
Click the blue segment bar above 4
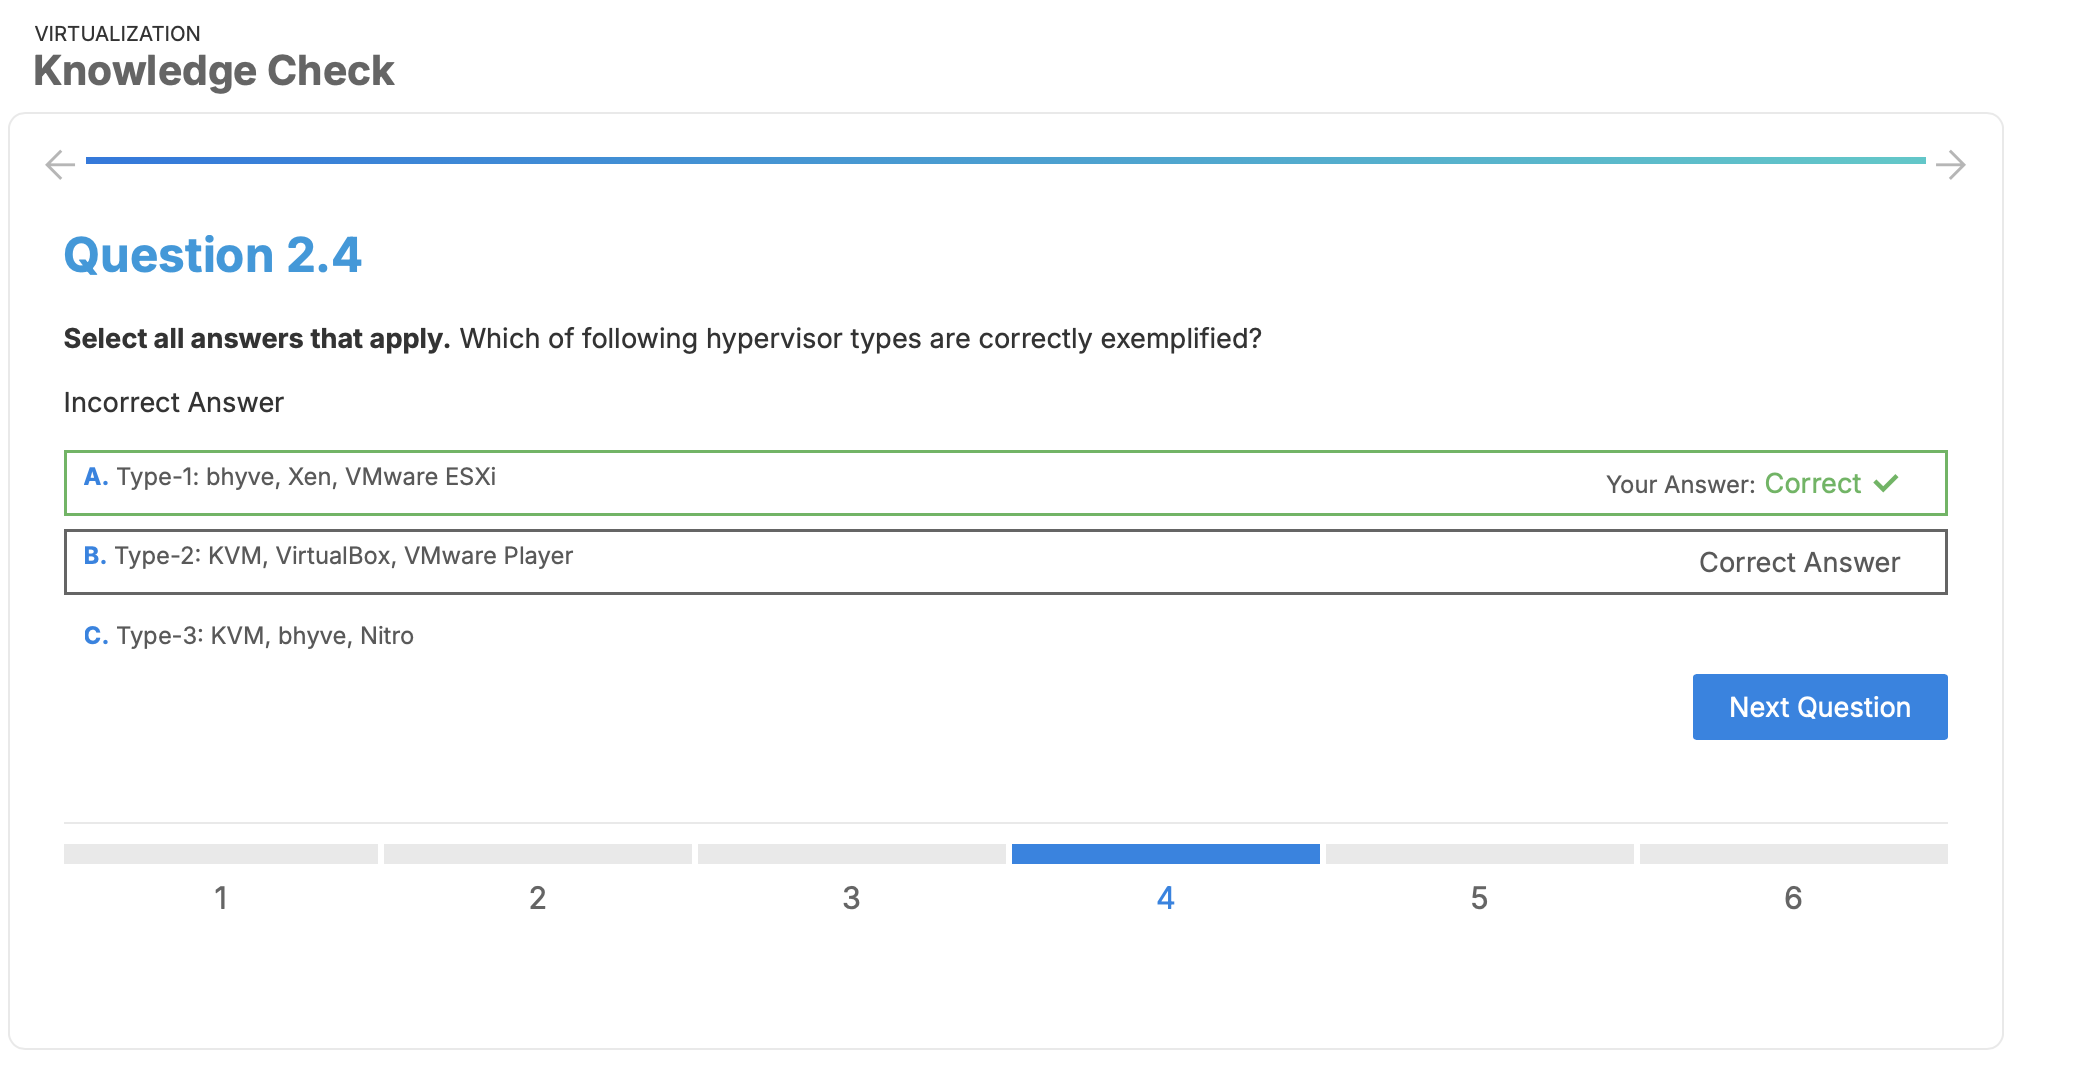(1165, 854)
